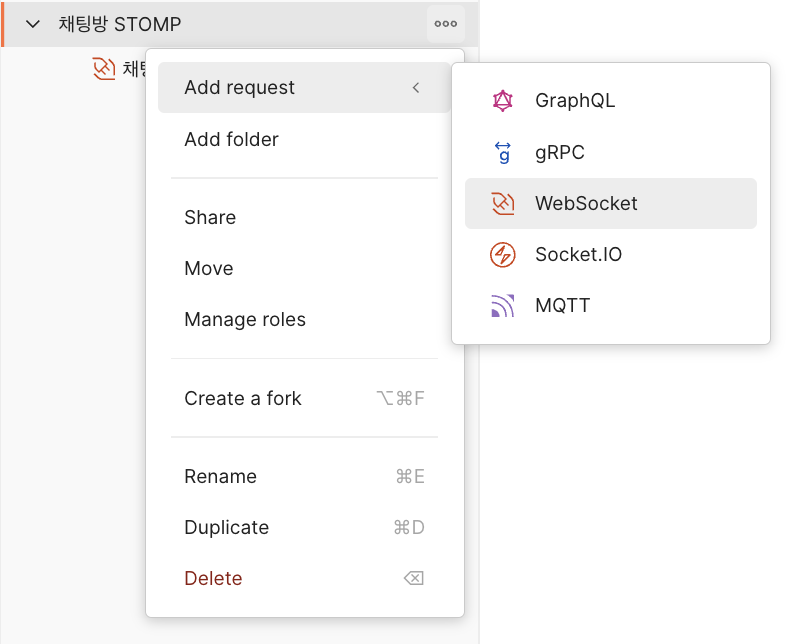The width and height of the screenshot is (798, 644).
Task: Choose Add folder from the context menu
Action: pyautogui.click(x=304, y=139)
